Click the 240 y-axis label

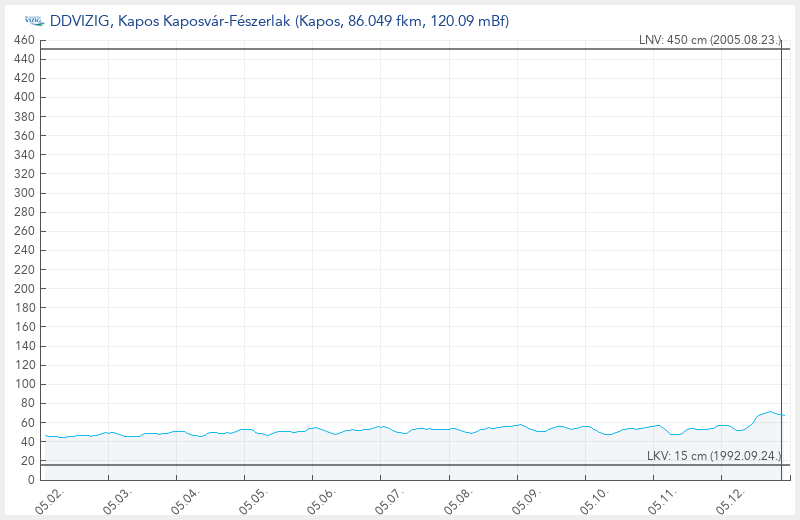click(x=25, y=250)
